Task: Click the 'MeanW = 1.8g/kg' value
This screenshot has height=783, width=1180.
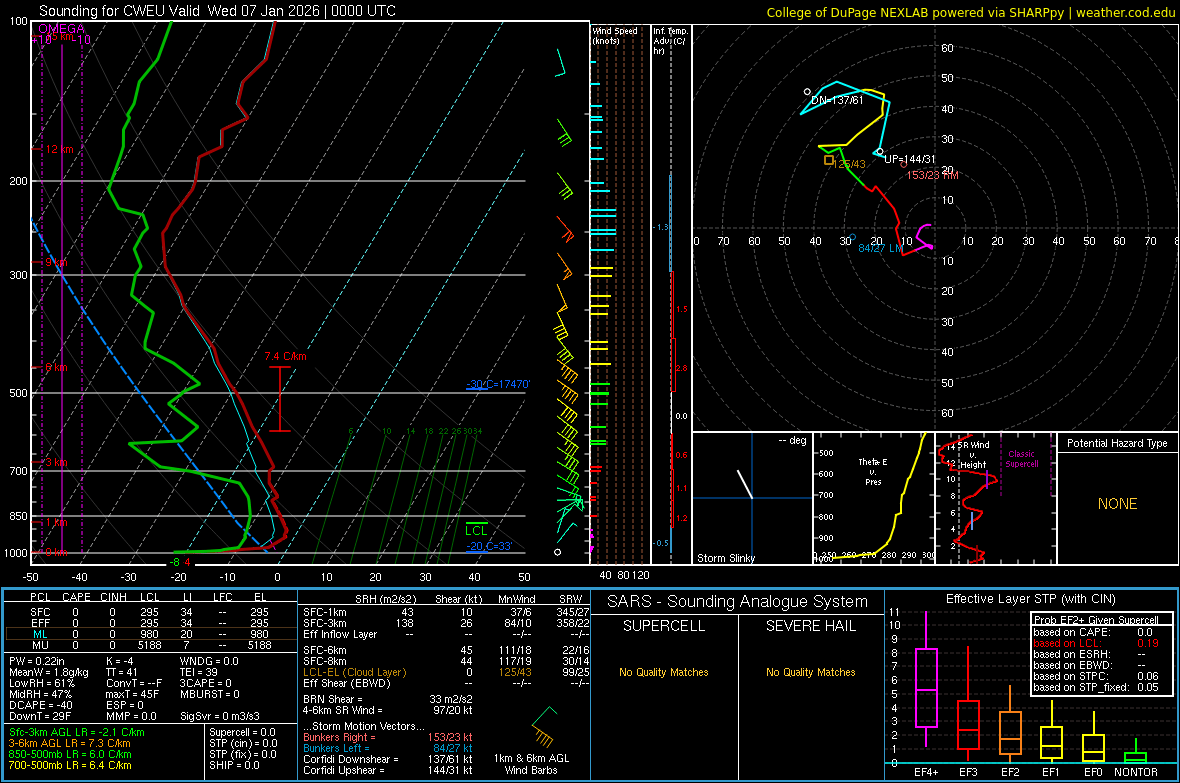Action: pos(49,672)
